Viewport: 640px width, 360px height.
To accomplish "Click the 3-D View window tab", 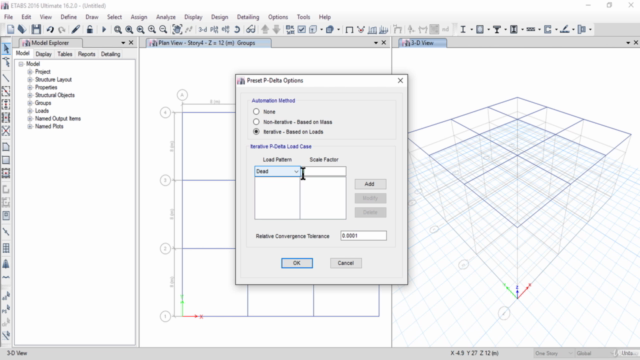I will point(422,43).
